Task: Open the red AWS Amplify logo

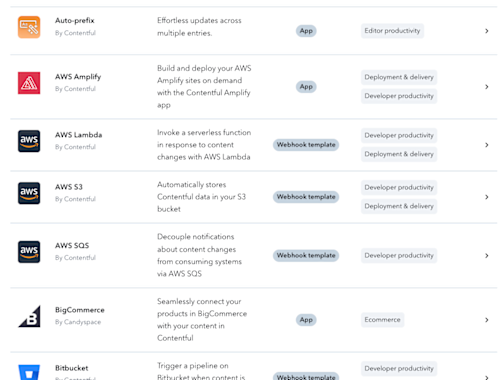Action: [x=29, y=83]
